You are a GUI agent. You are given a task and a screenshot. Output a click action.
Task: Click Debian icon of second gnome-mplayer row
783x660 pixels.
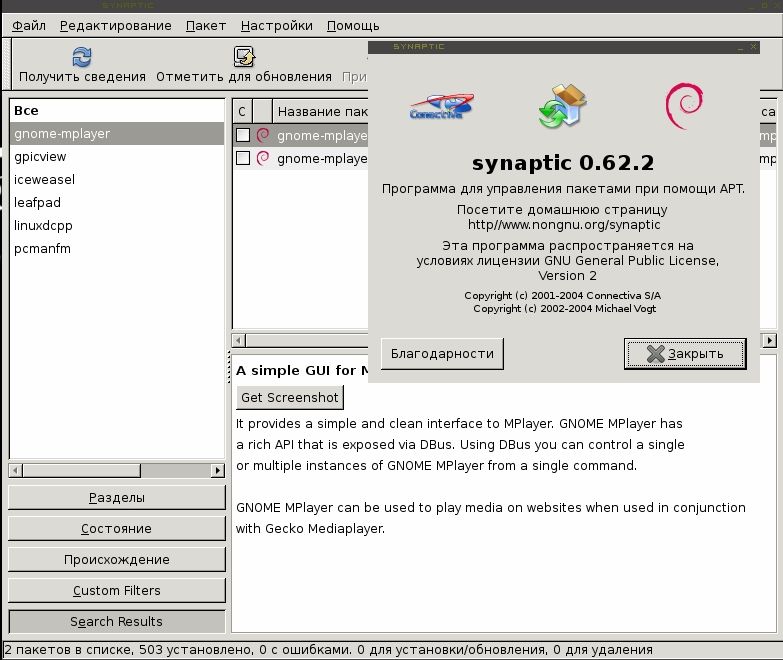(263, 158)
